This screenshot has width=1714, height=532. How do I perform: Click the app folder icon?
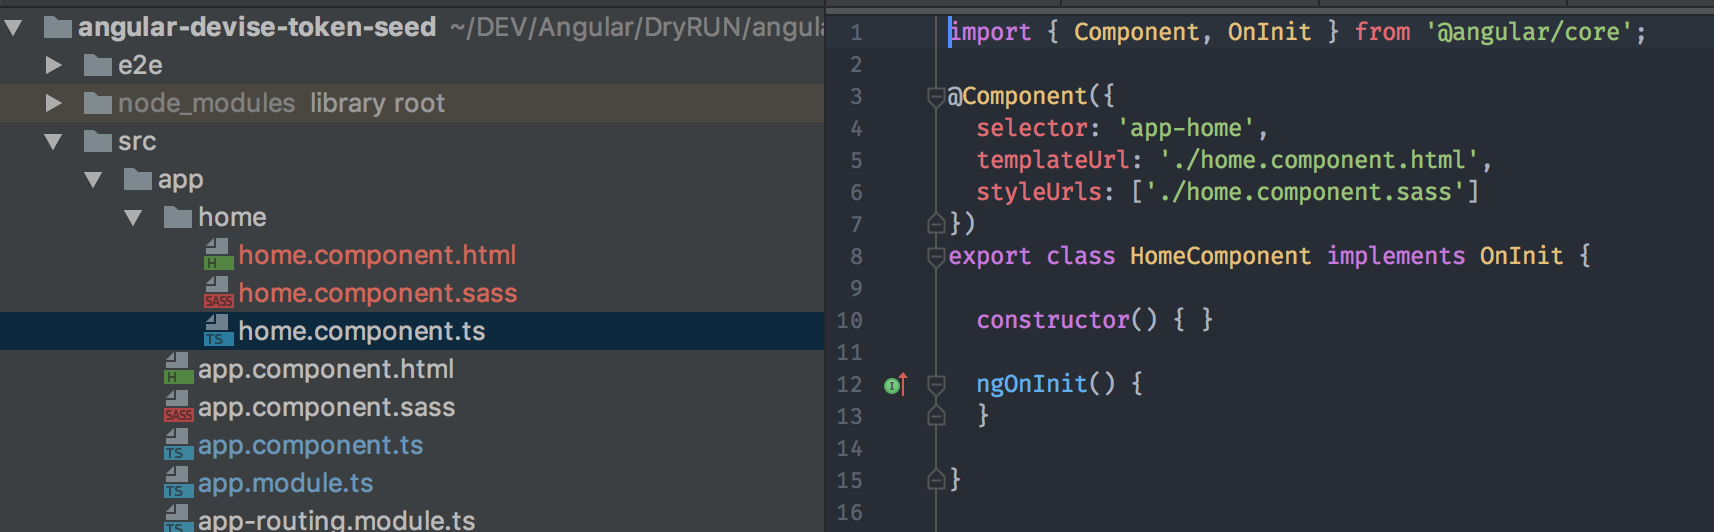coord(138,180)
